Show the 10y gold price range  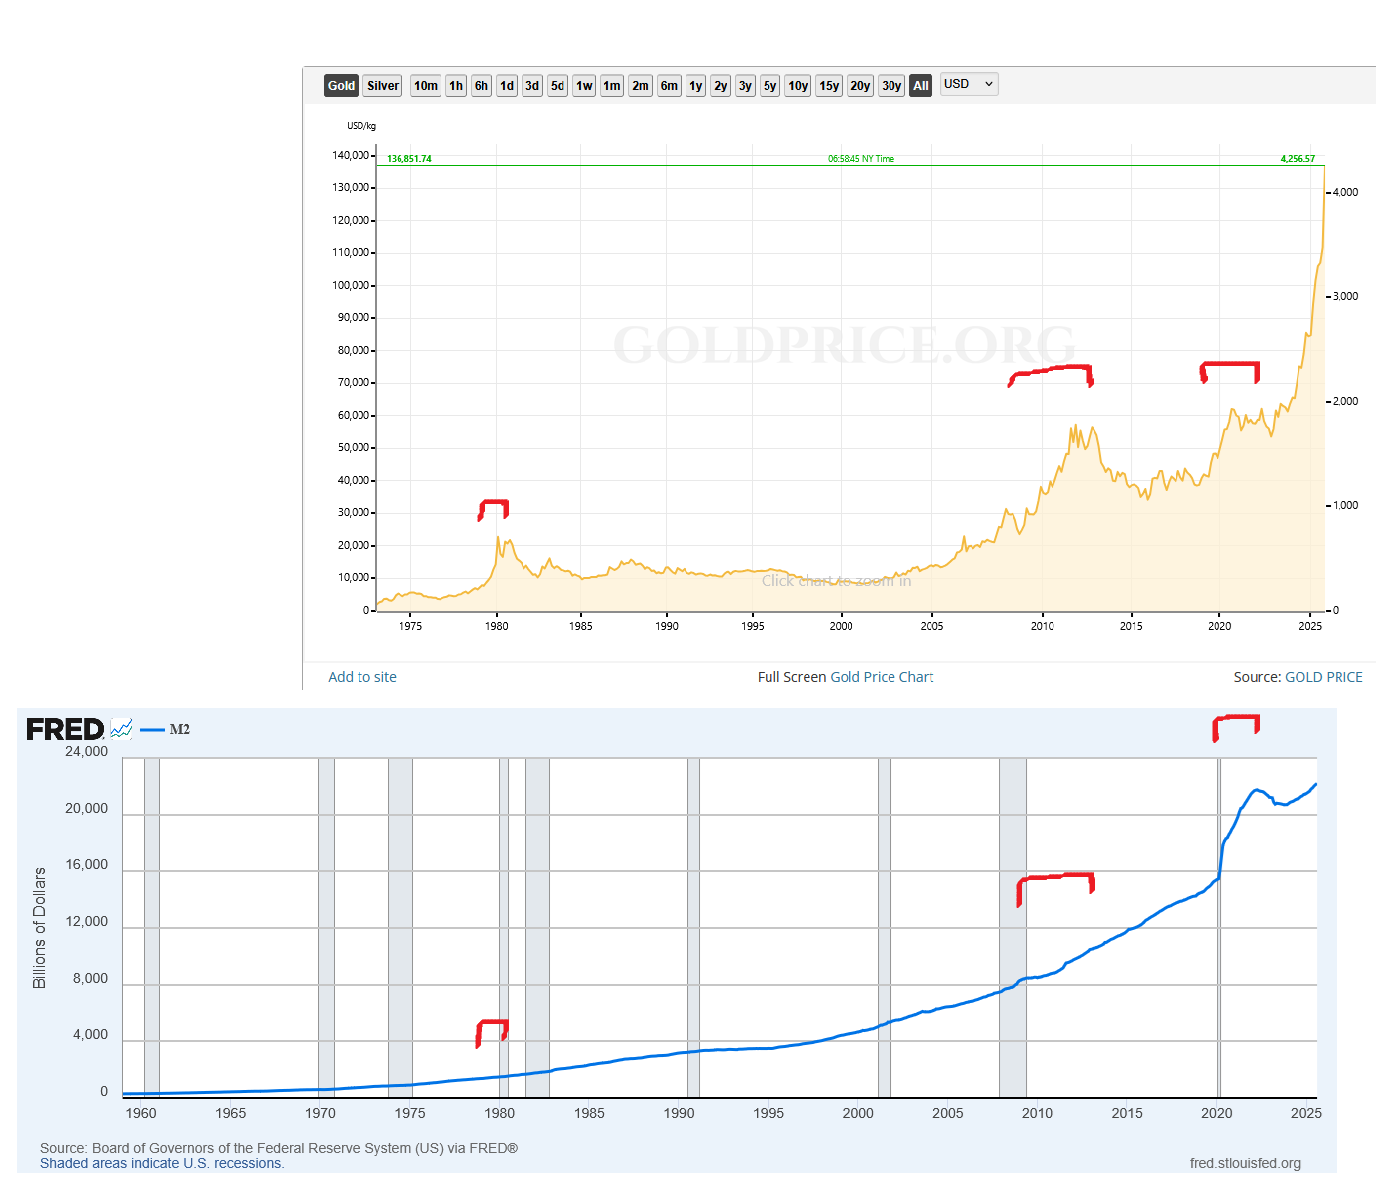pyautogui.click(x=798, y=86)
